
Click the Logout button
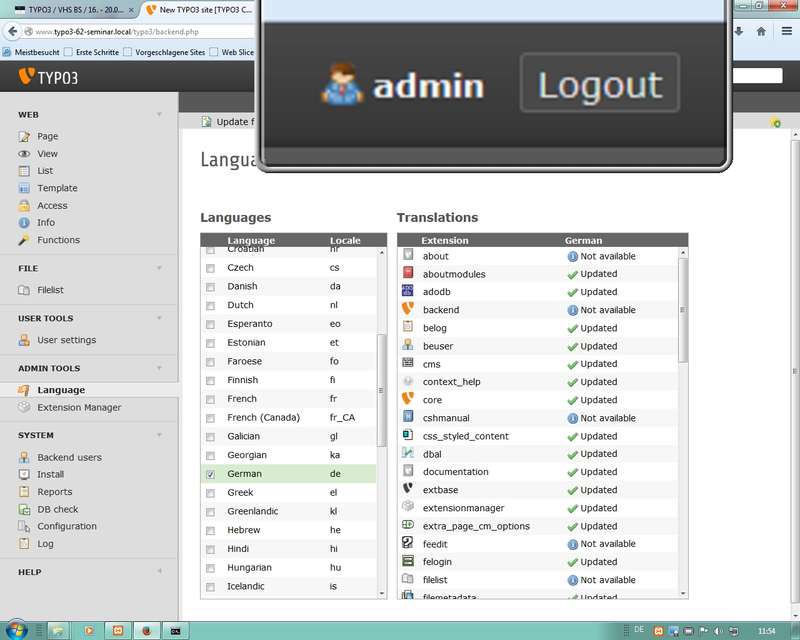[599, 83]
